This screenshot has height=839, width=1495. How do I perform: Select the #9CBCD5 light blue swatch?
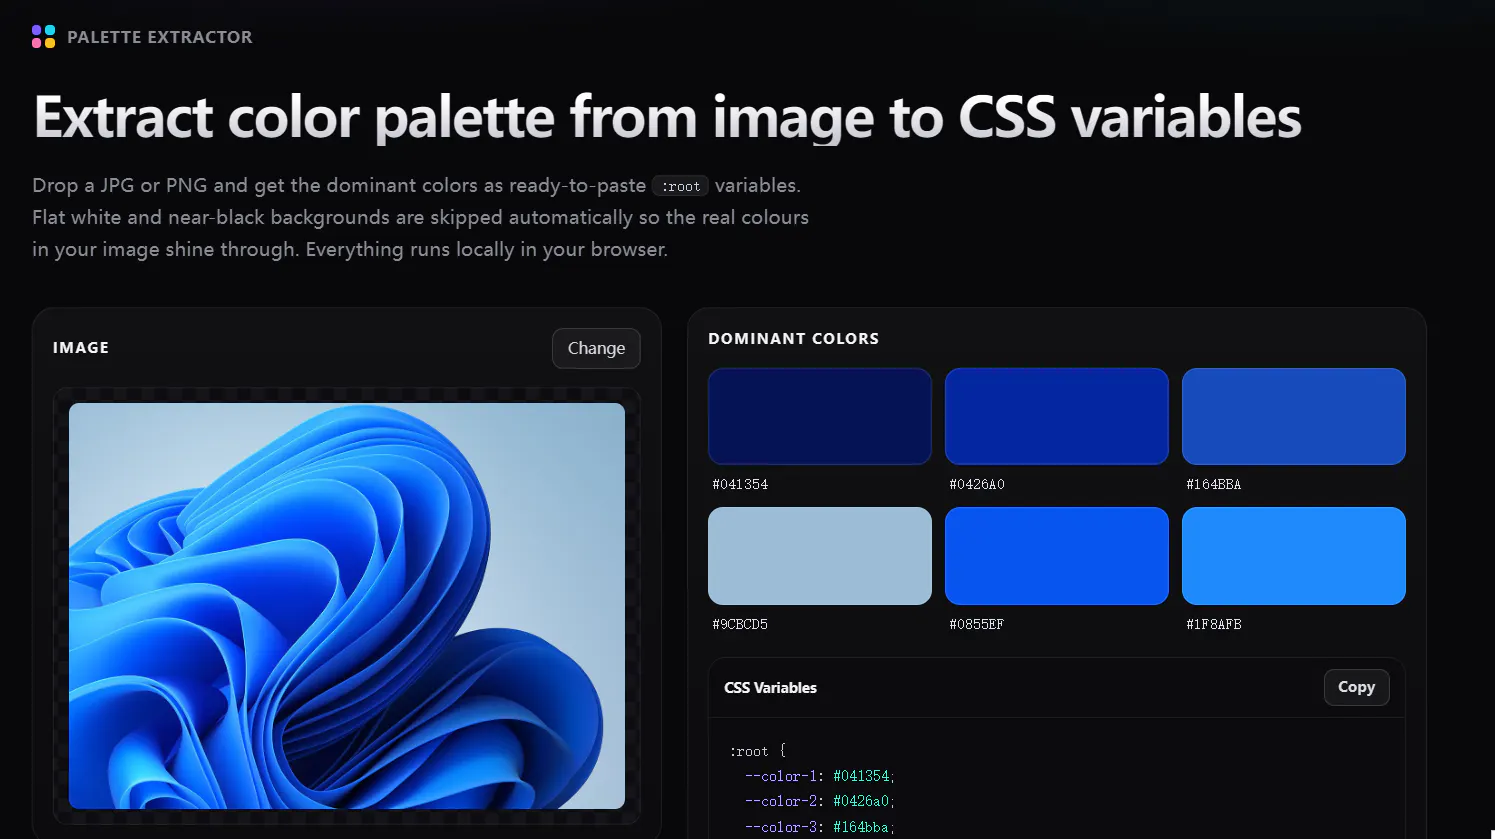820,556
